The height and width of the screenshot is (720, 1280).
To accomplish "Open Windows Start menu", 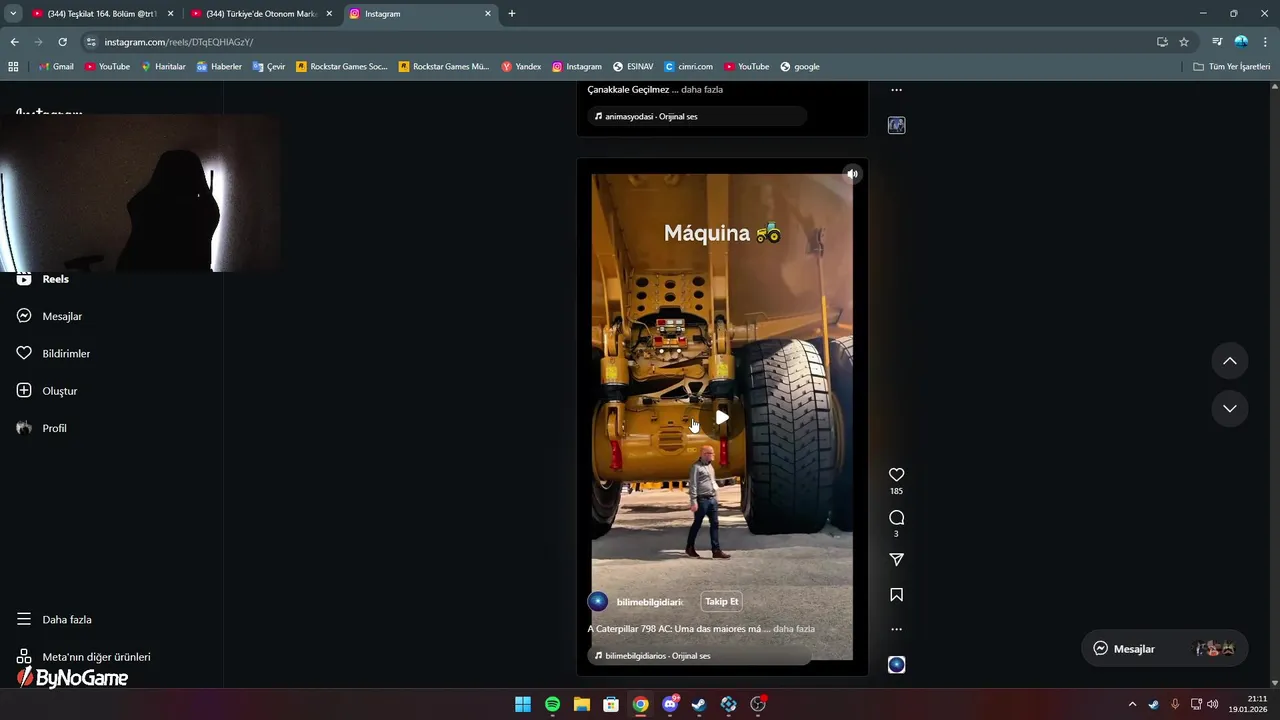I will pos(523,704).
